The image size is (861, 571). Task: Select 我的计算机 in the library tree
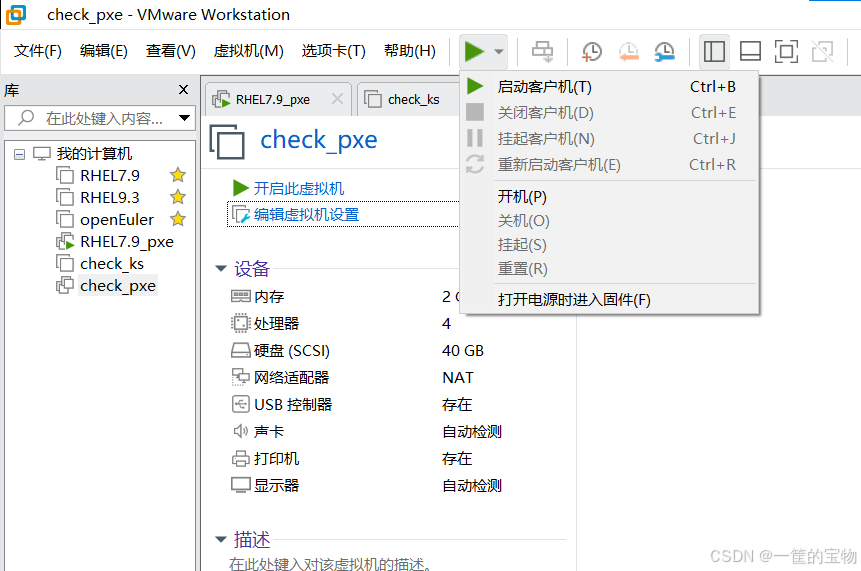coord(94,154)
